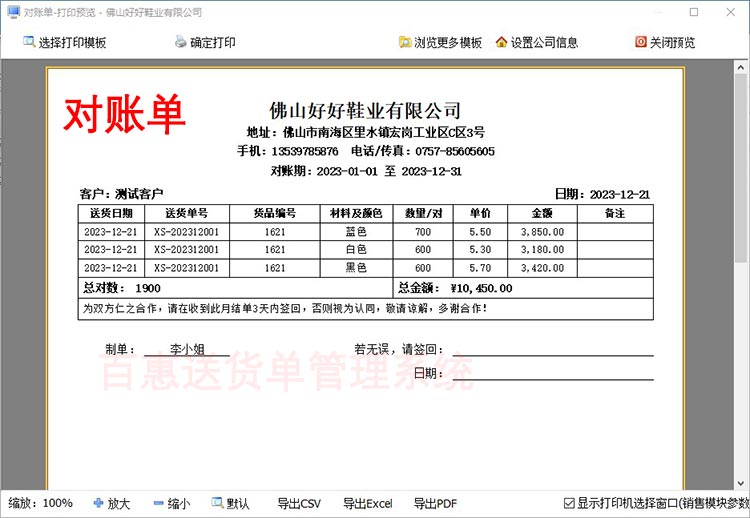Screen dimensions: 750x518
Task: Browse more templates via 浏览更多模板
Action: [441, 42]
